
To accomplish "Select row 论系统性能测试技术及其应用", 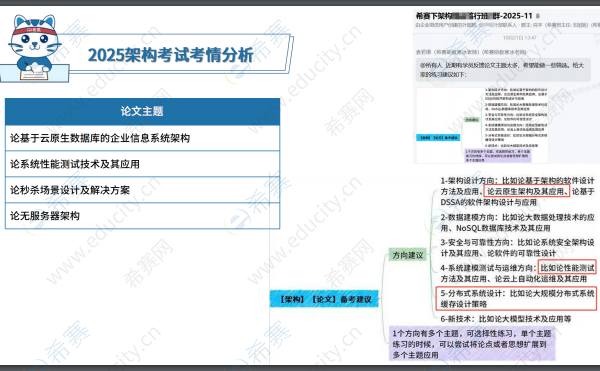I will (142, 164).
